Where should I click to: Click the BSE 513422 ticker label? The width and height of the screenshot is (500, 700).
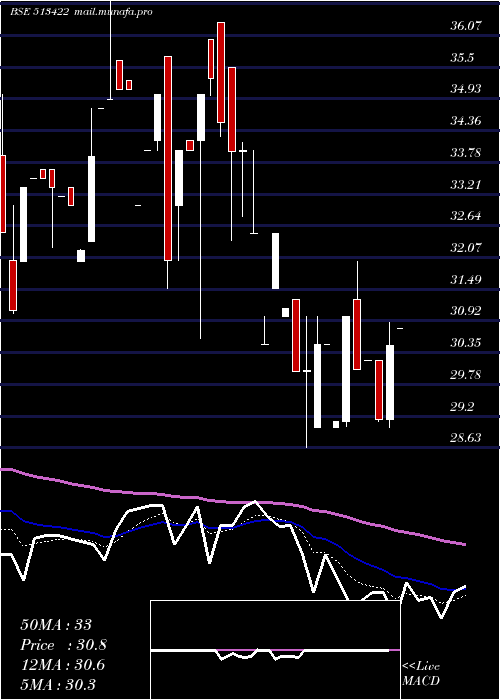click(39, 12)
